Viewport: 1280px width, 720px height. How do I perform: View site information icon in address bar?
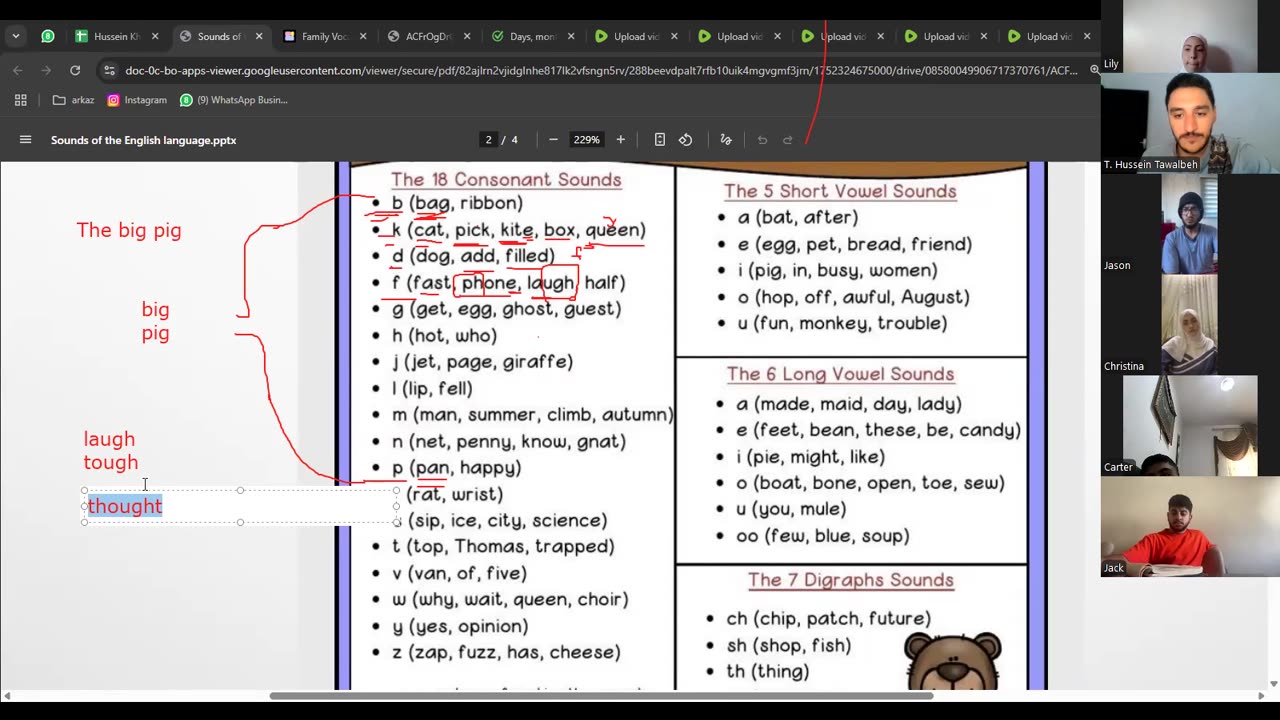pyautogui.click(x=109, y=70)
